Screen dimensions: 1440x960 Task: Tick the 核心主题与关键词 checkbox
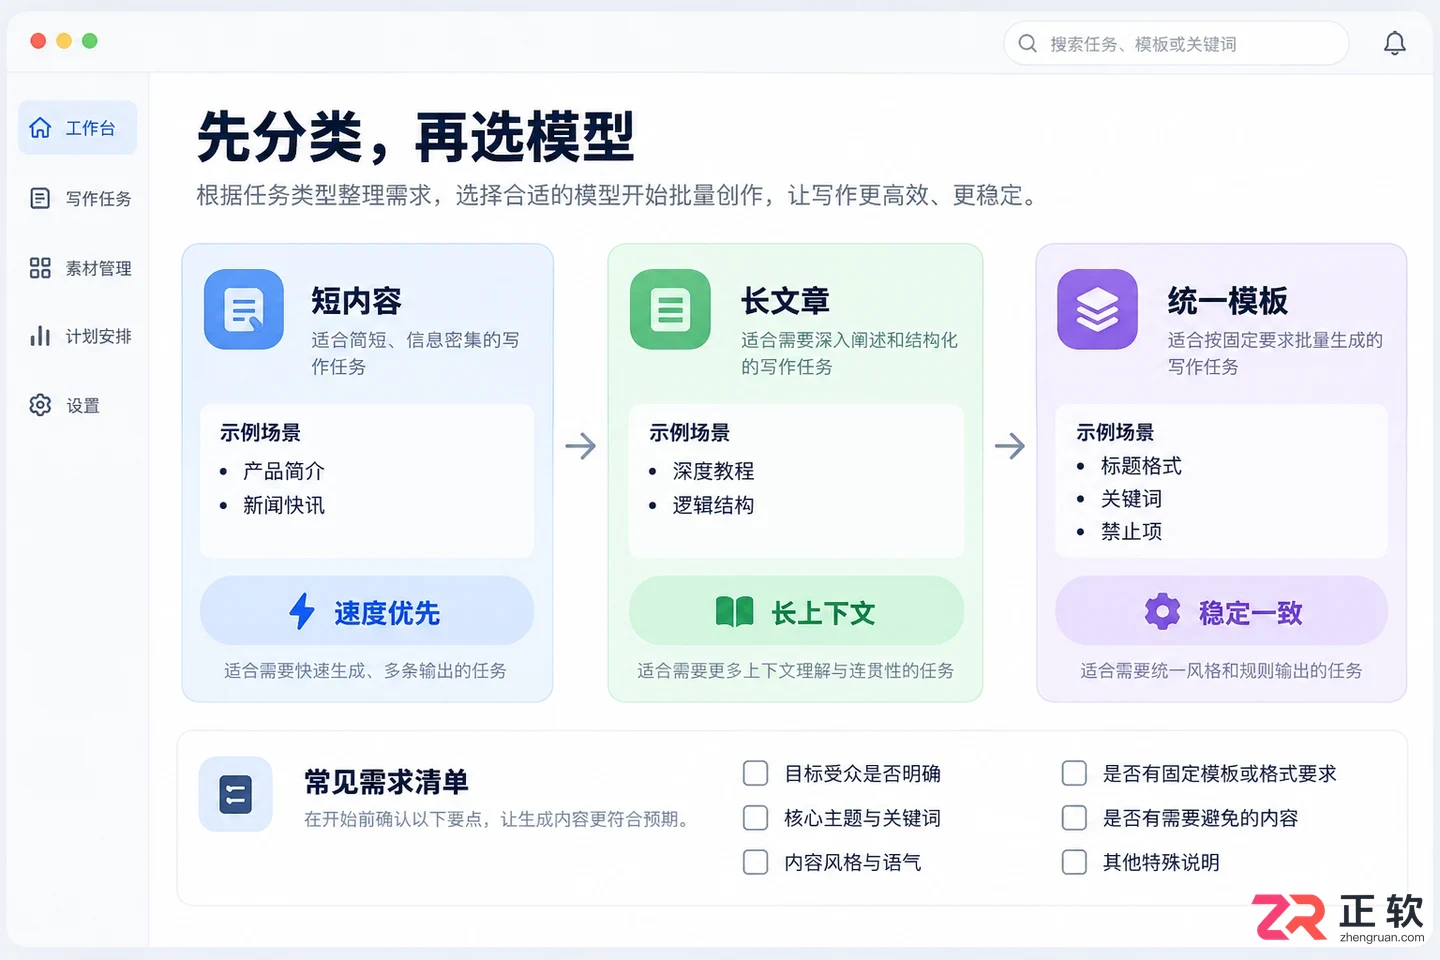coord(756,818)
